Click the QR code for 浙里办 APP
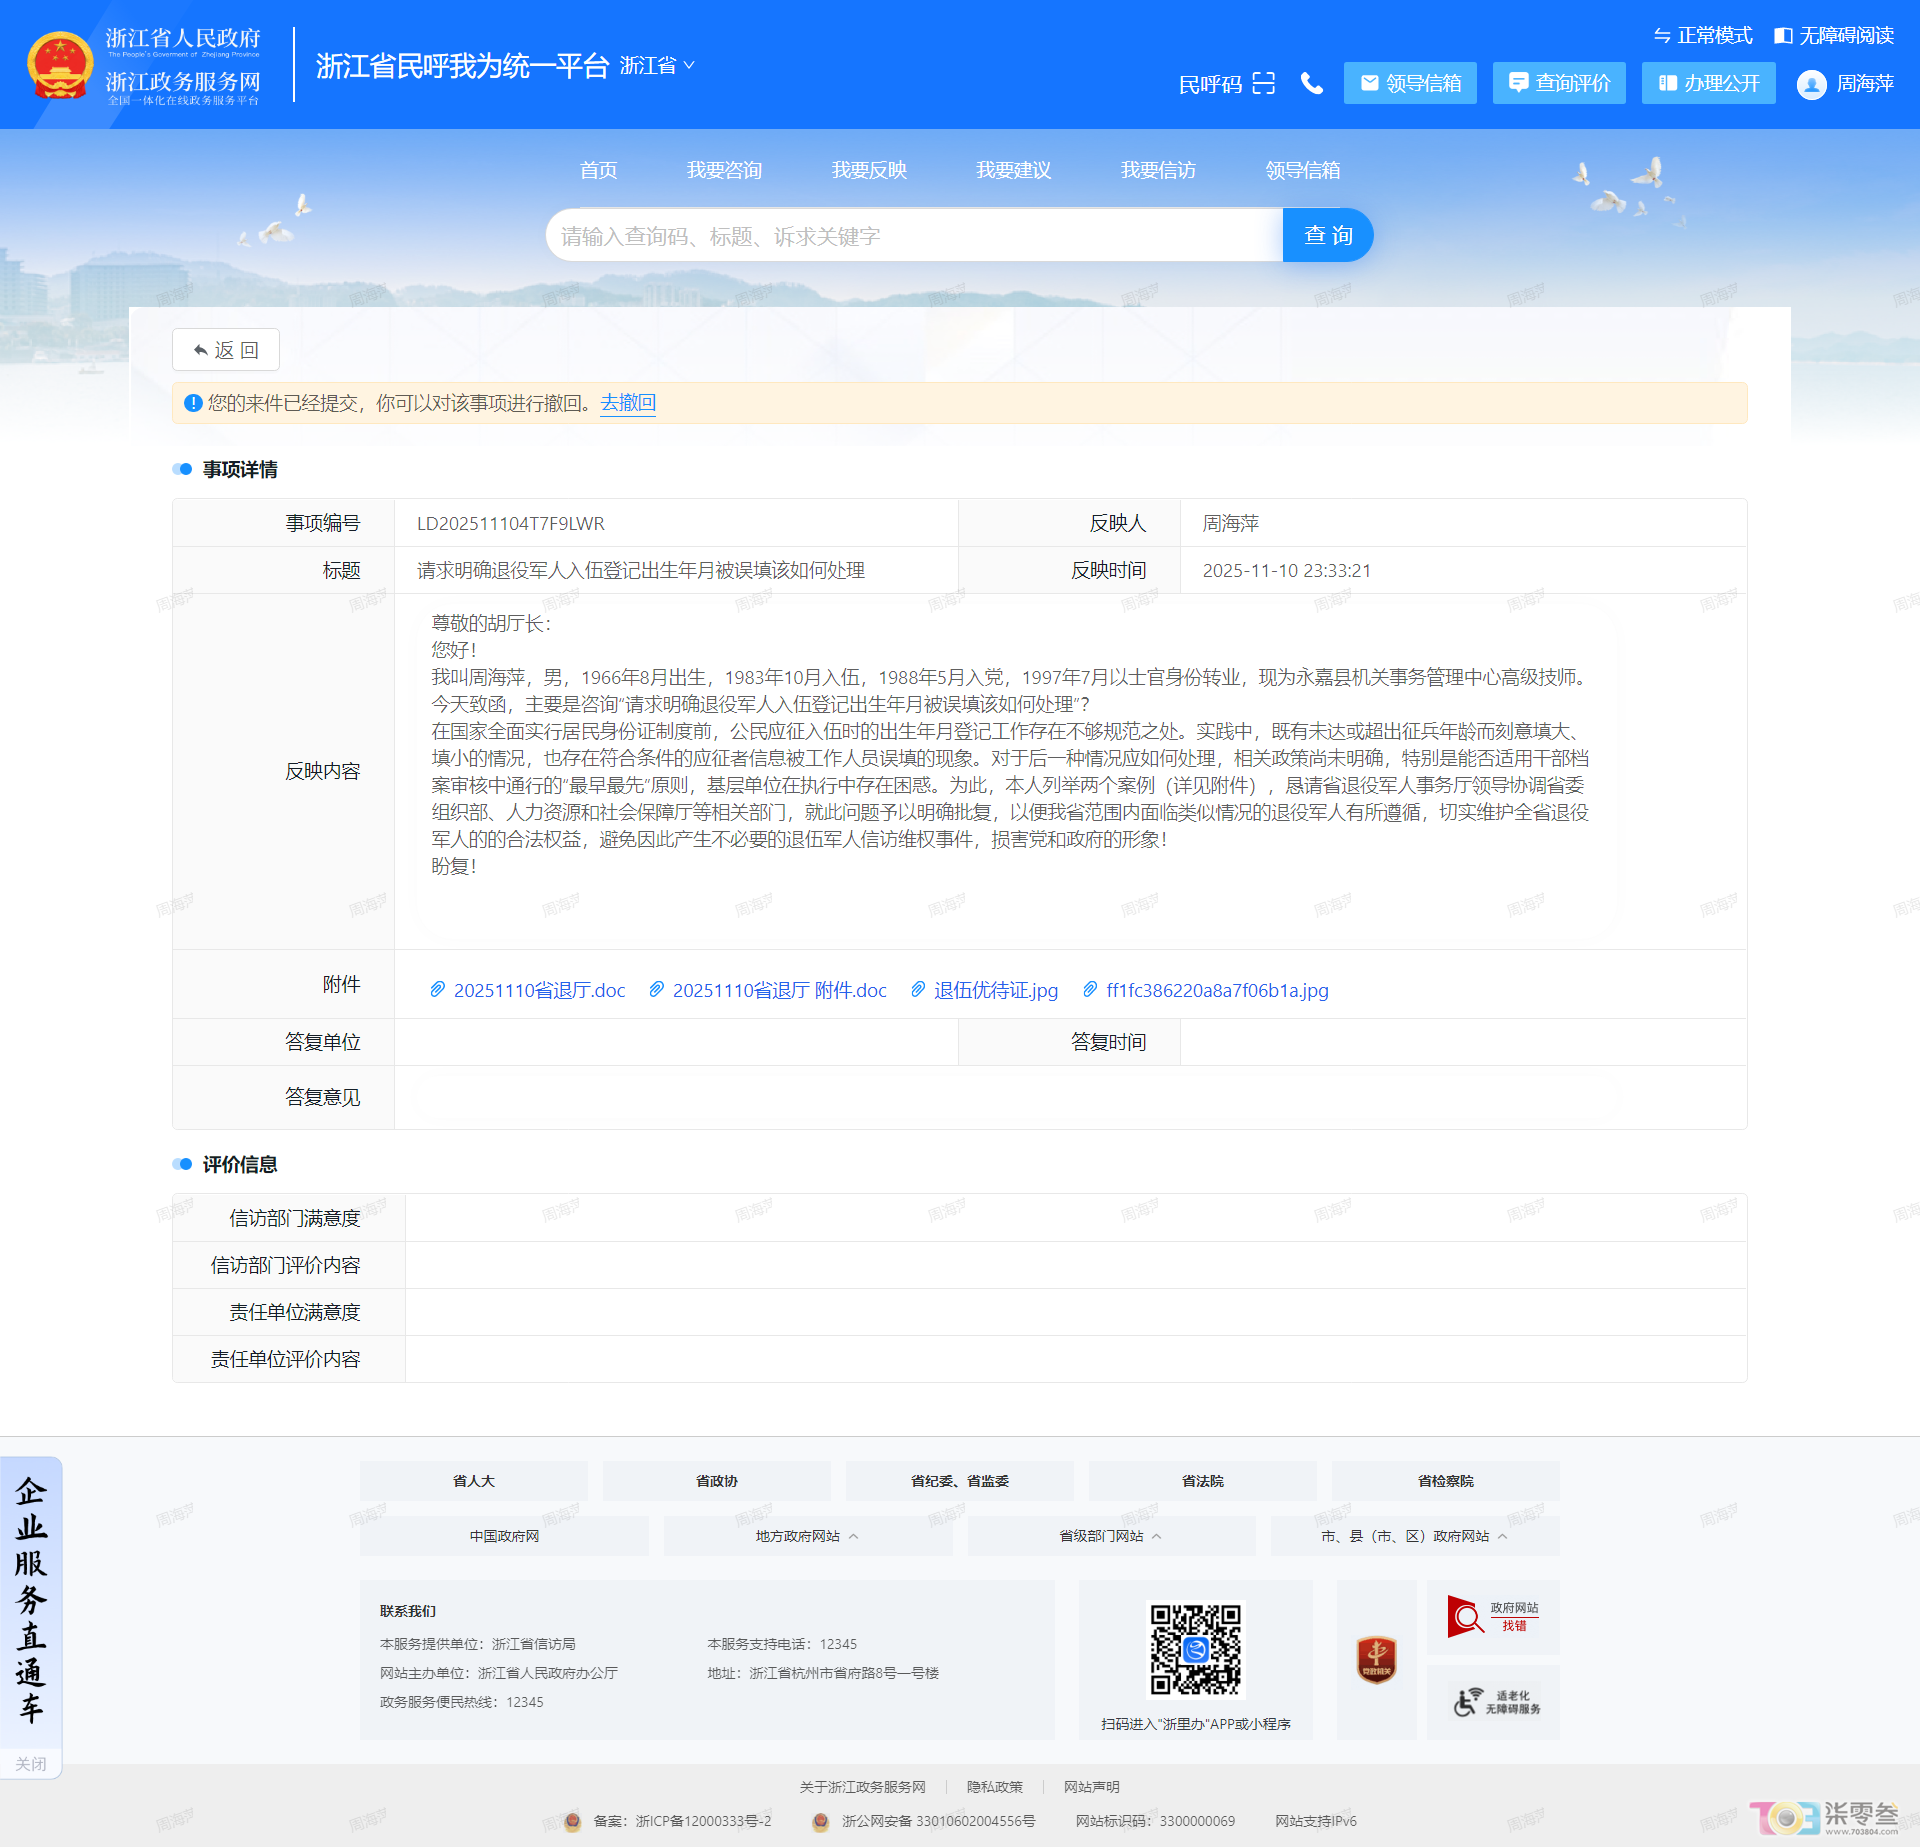 (x=1195, y=1649)
